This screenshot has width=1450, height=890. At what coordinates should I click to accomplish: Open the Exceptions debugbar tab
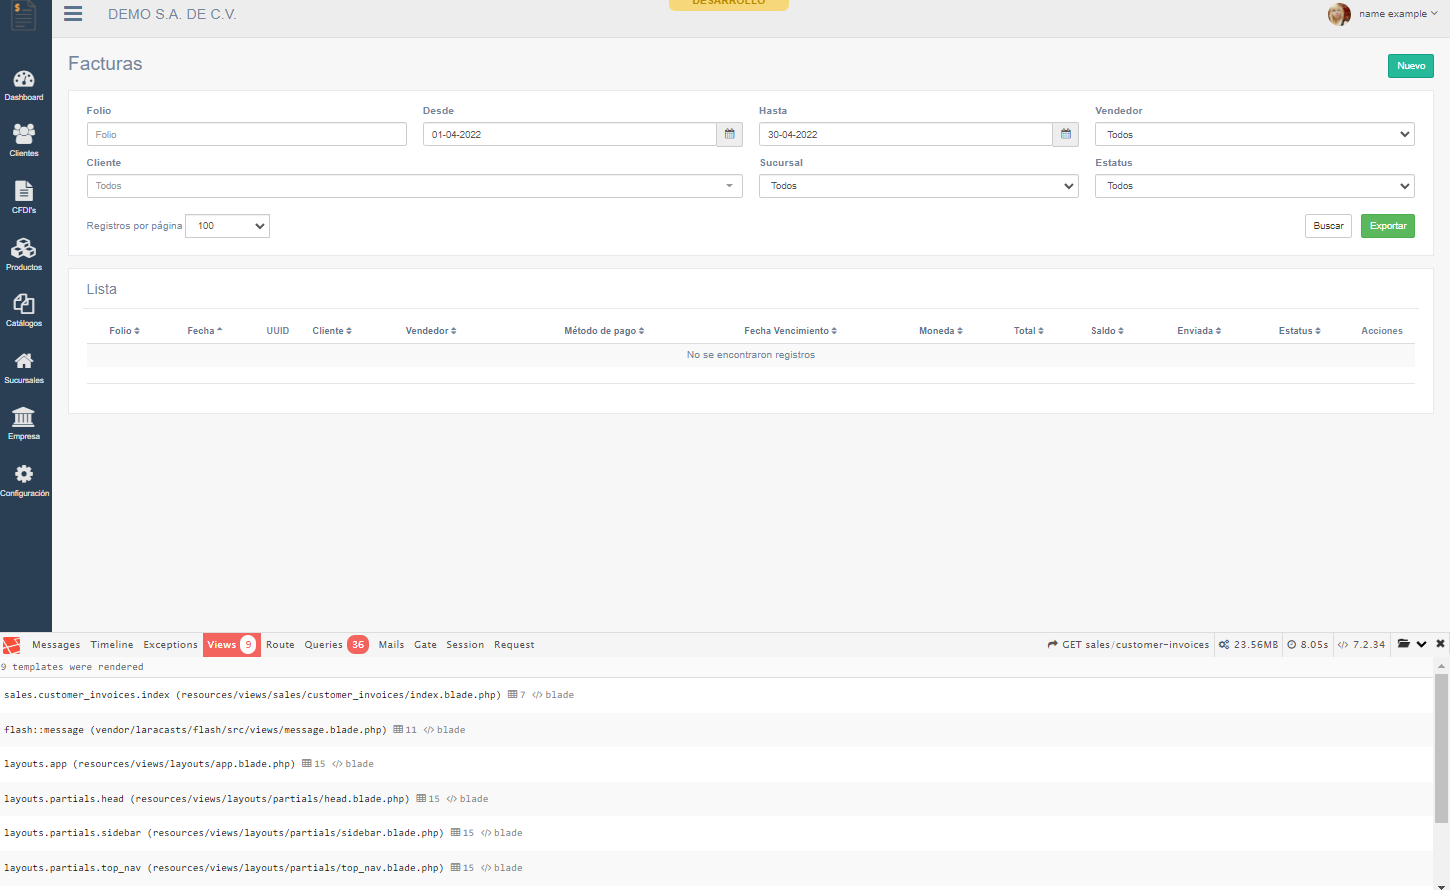pyautogui.click(x=171, y=645)
